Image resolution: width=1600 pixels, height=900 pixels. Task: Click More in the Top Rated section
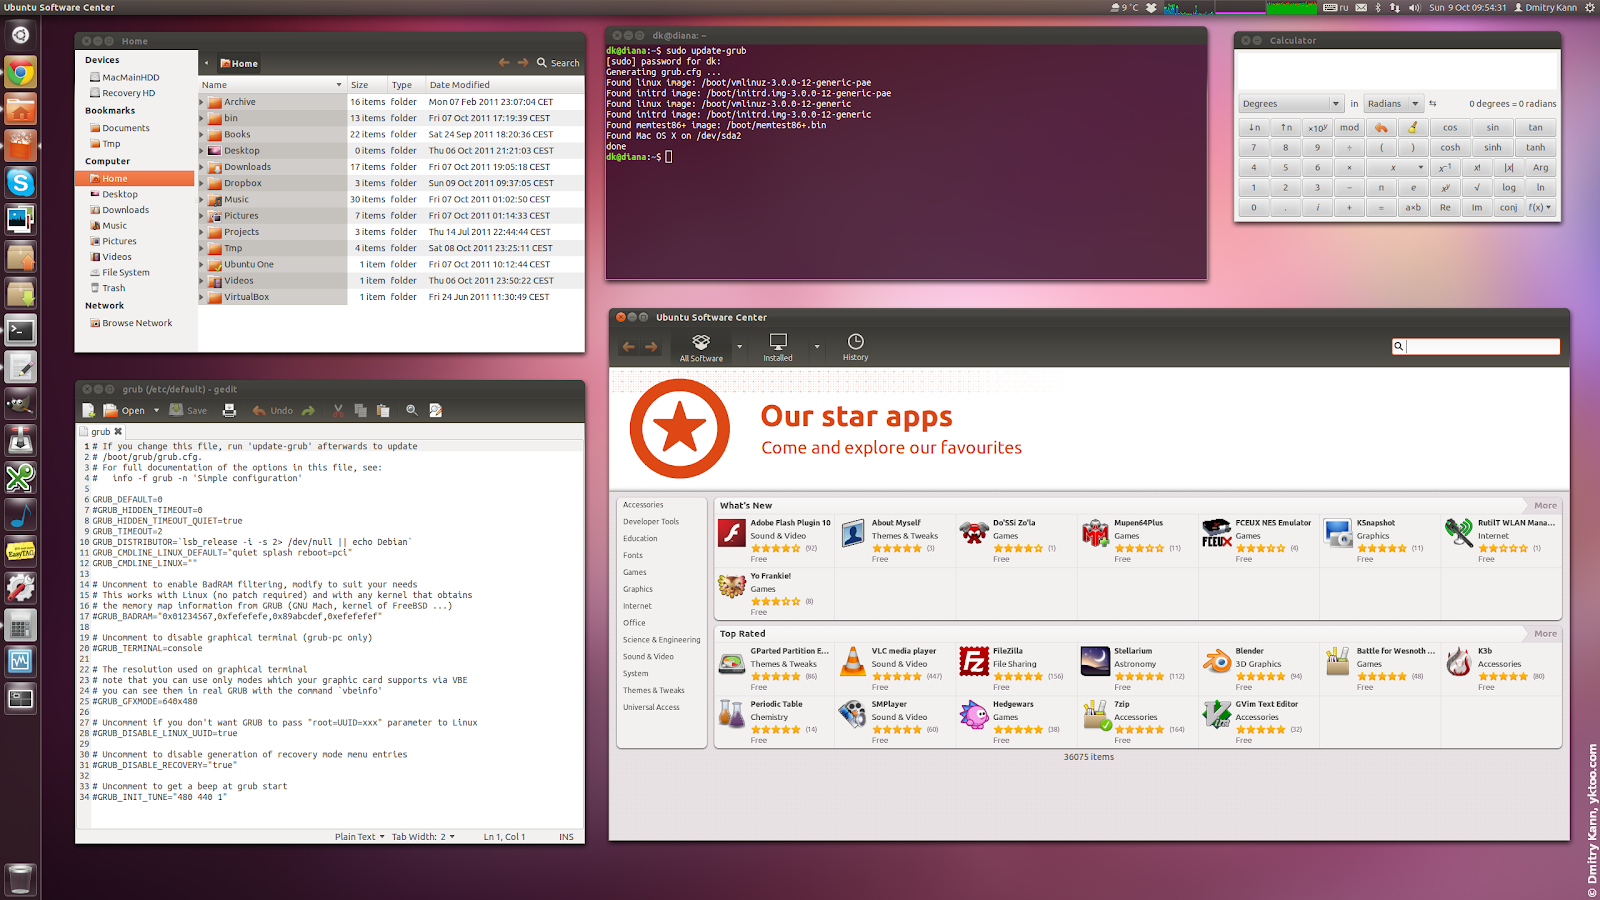pos(1545,633)
